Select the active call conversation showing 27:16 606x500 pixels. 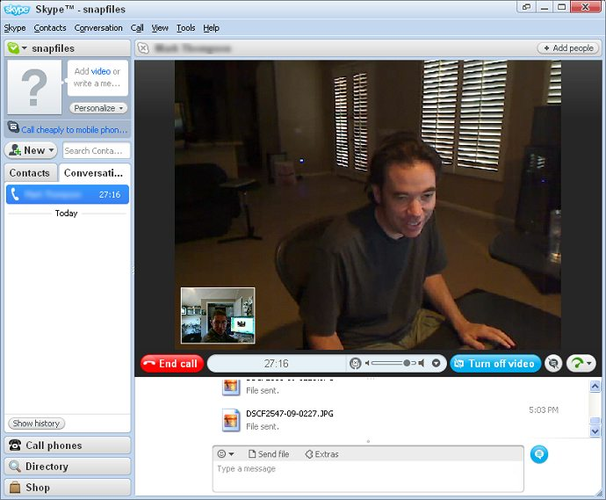click(x=67, y=194)
